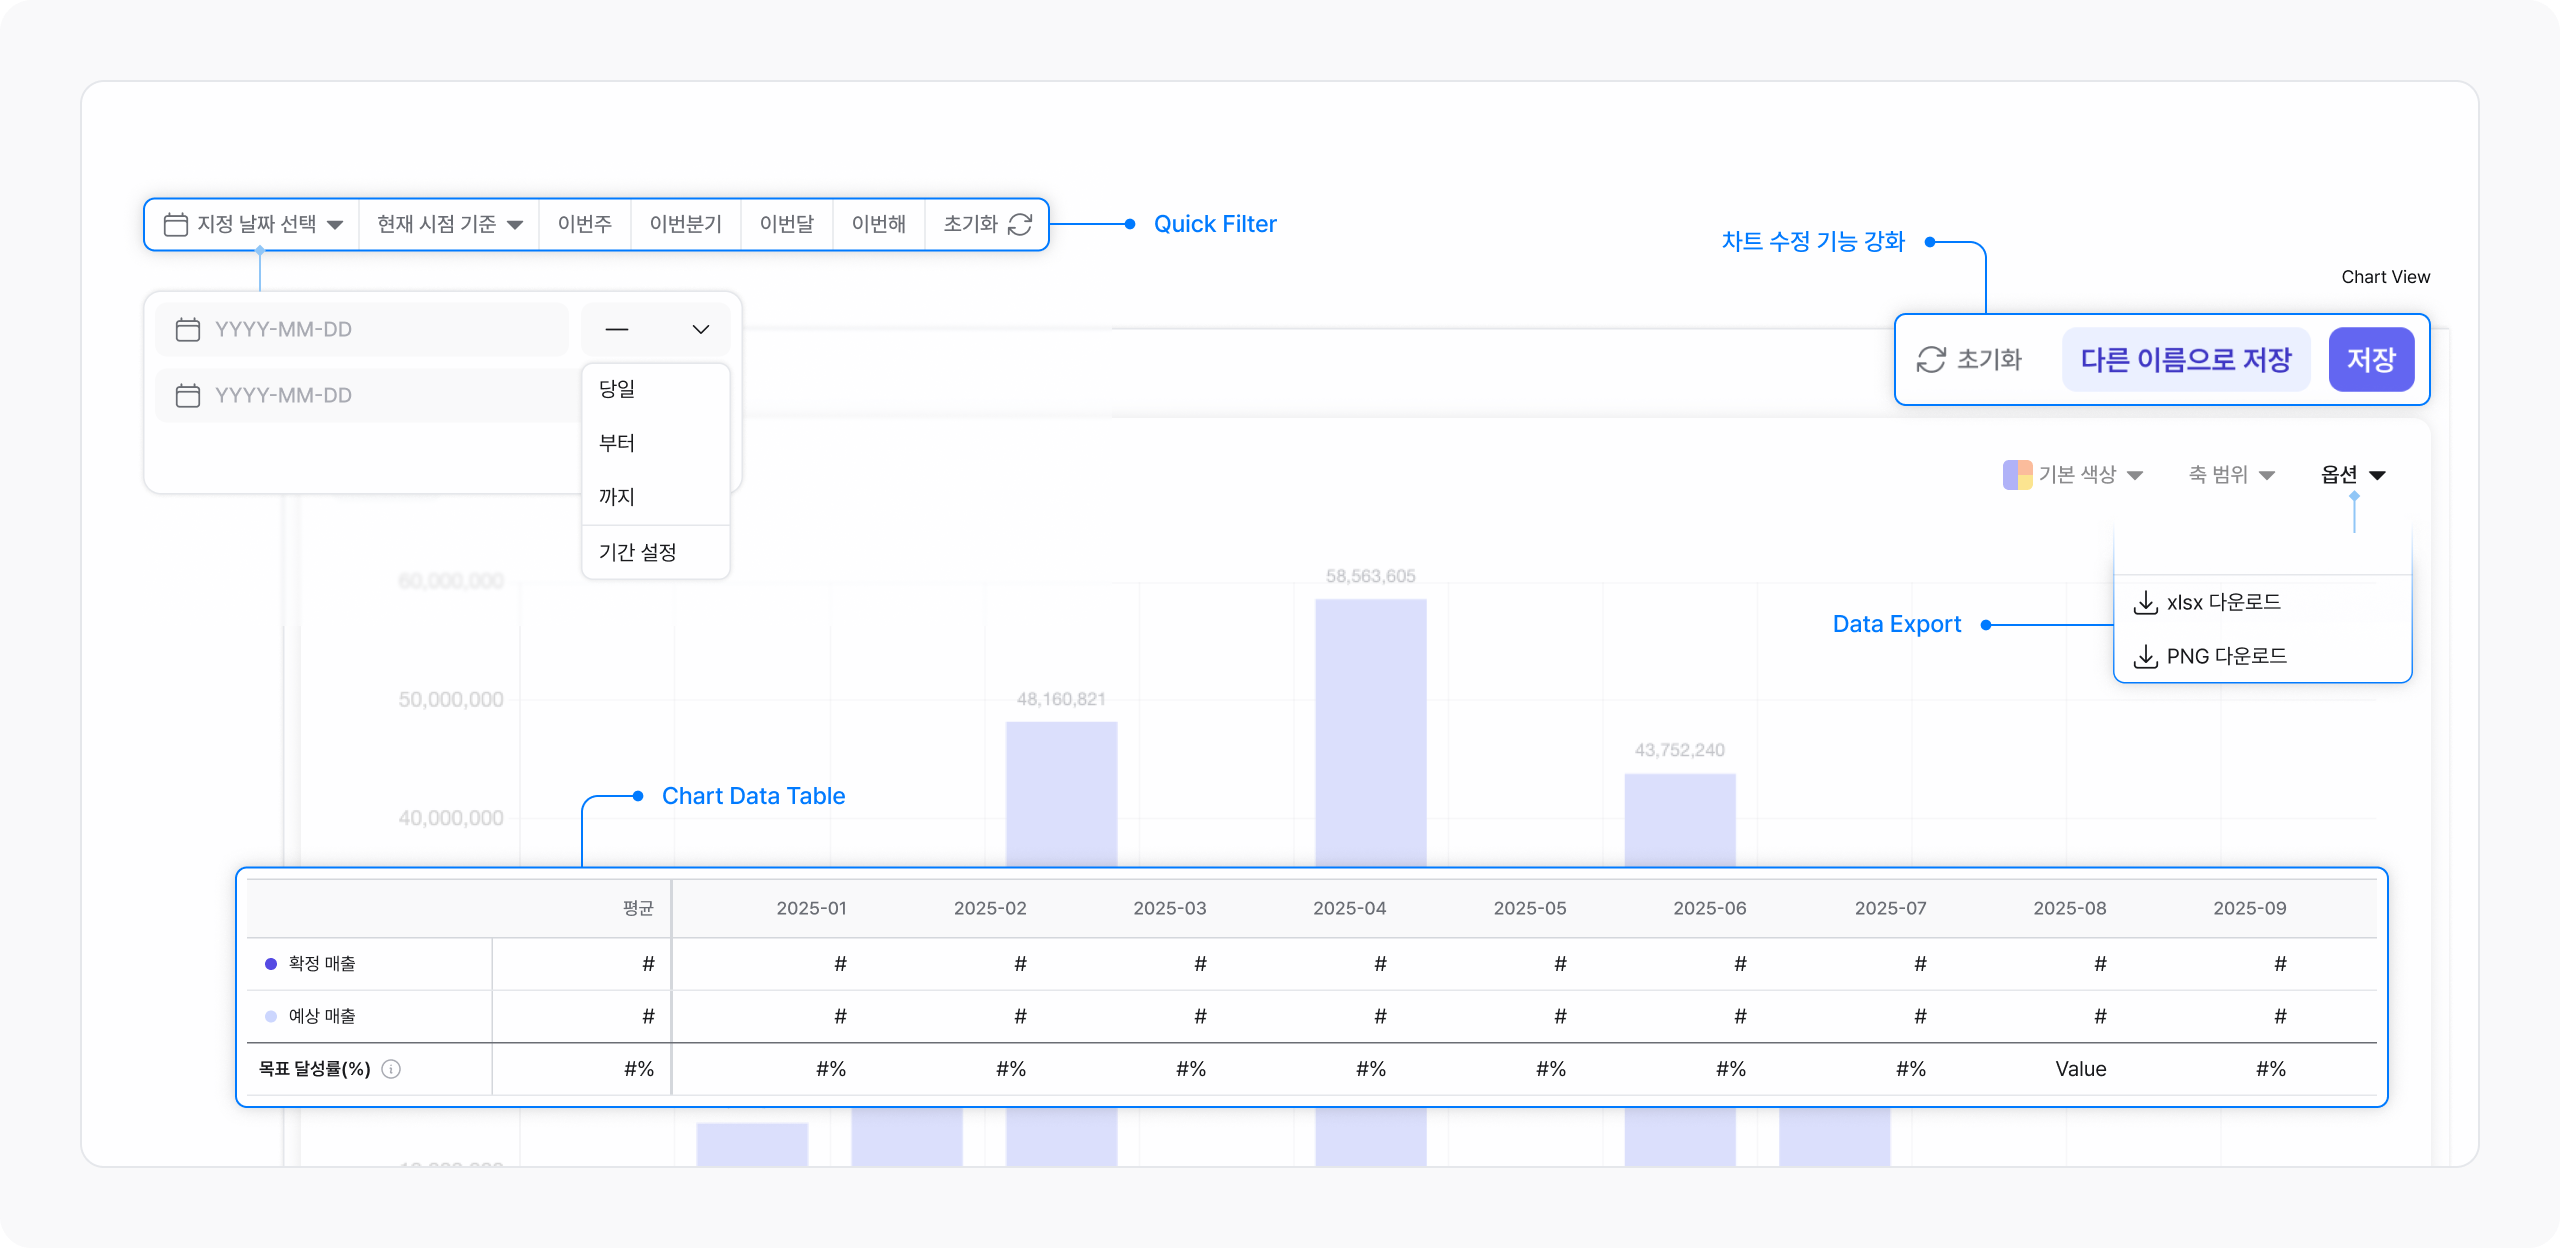The height and width of the screenshot is (1248, 2560).
Task: Click the refresh icon beside 초기화 filter
Action: (x=1020, y=224)
